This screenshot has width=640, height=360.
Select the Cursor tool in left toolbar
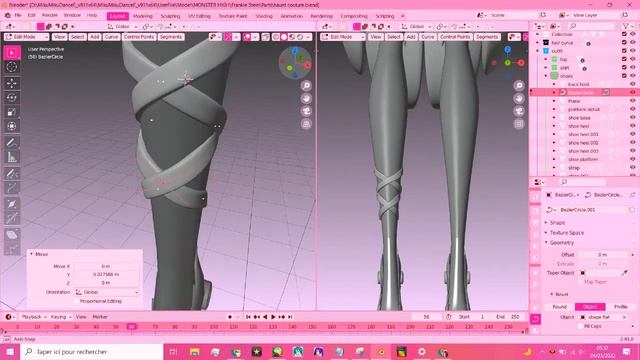point(12,67)
